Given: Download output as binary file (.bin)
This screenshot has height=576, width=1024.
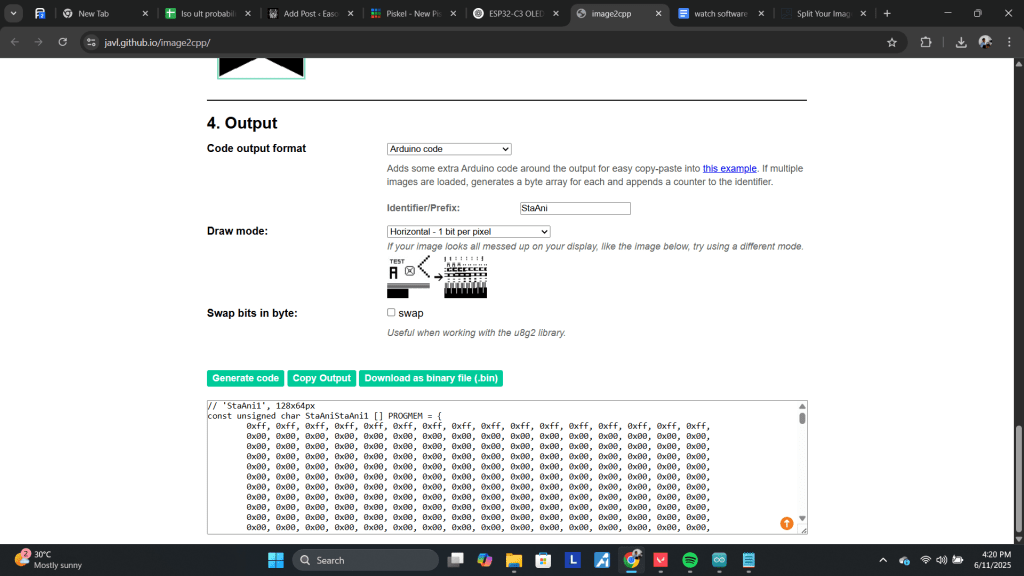Looking at the screenshot, I should (x=430, y=378).
